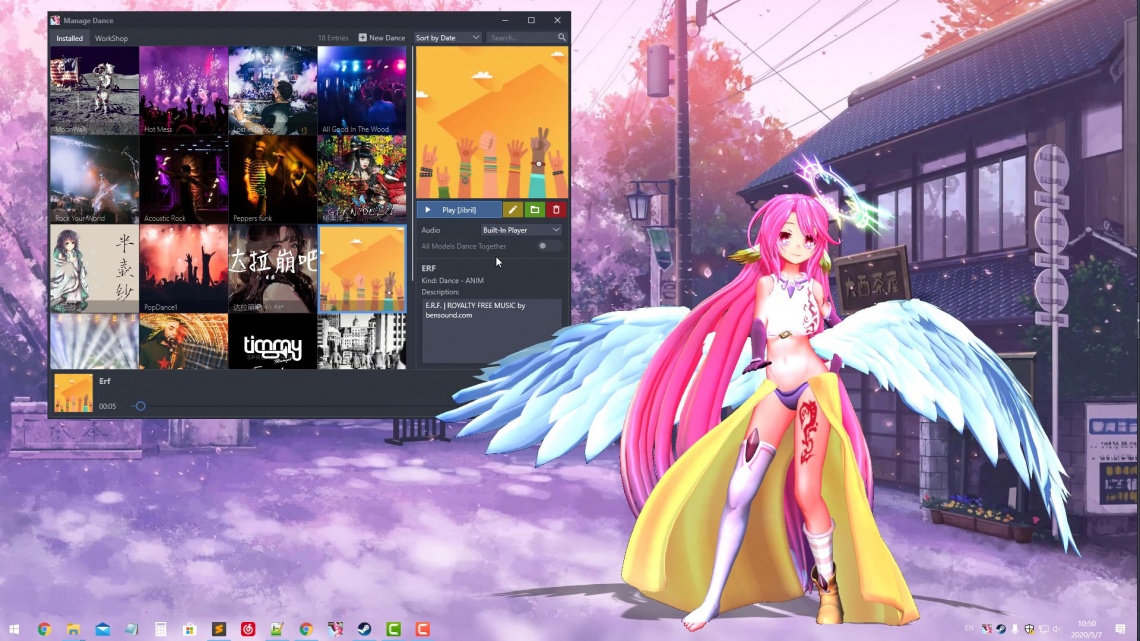Open the orange Camtasia recorder taskbar icon
The image size is (1140, 641).
pos(422,629)
